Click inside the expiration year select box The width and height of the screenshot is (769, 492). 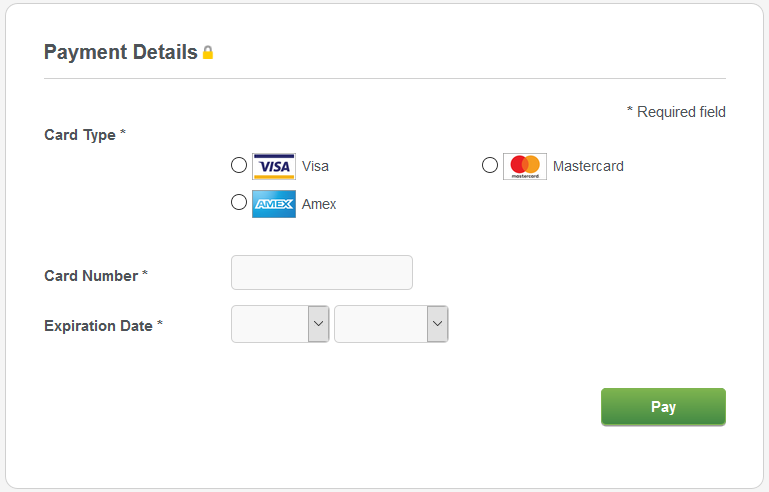coord(391,324)
